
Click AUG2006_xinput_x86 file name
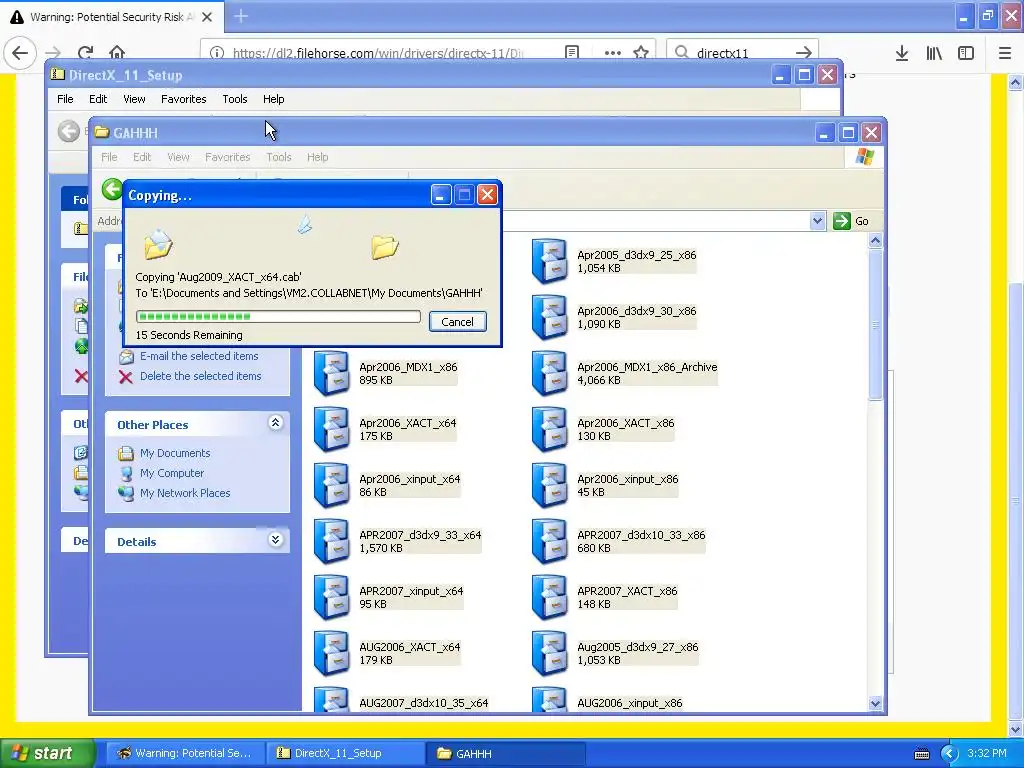click(630, 703)
